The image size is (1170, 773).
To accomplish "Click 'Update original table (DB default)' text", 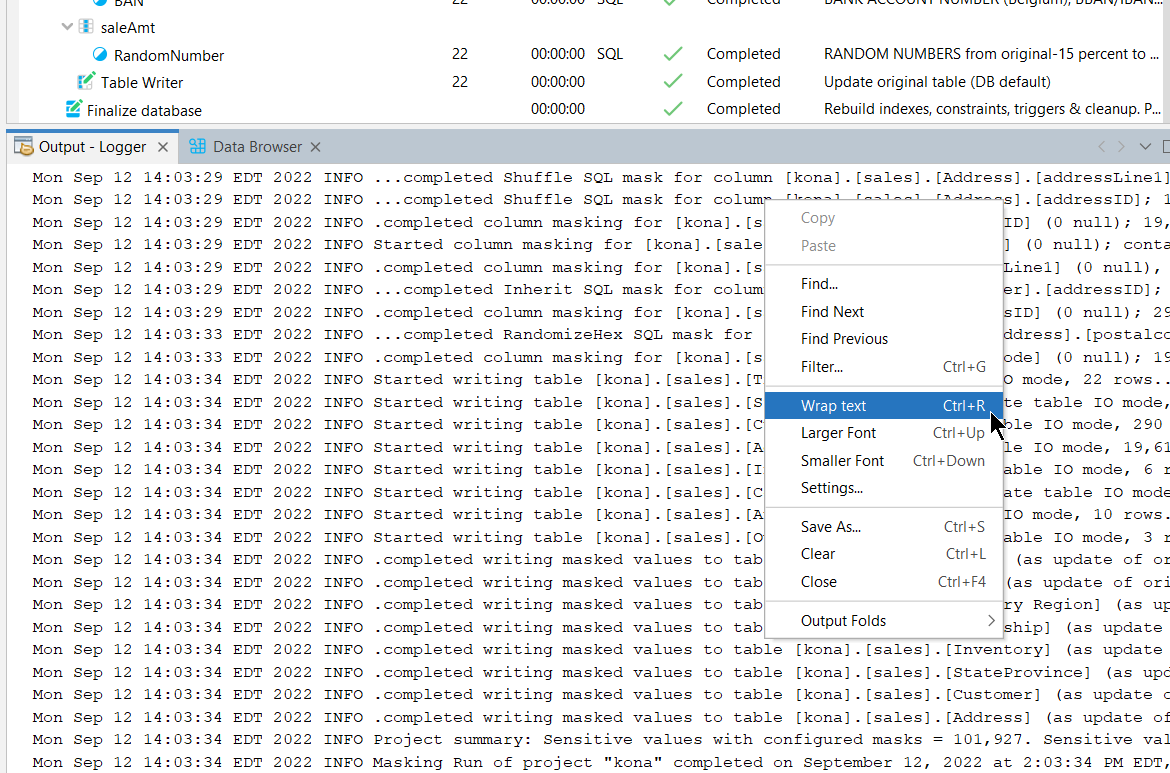I will (x=937, y=82).
